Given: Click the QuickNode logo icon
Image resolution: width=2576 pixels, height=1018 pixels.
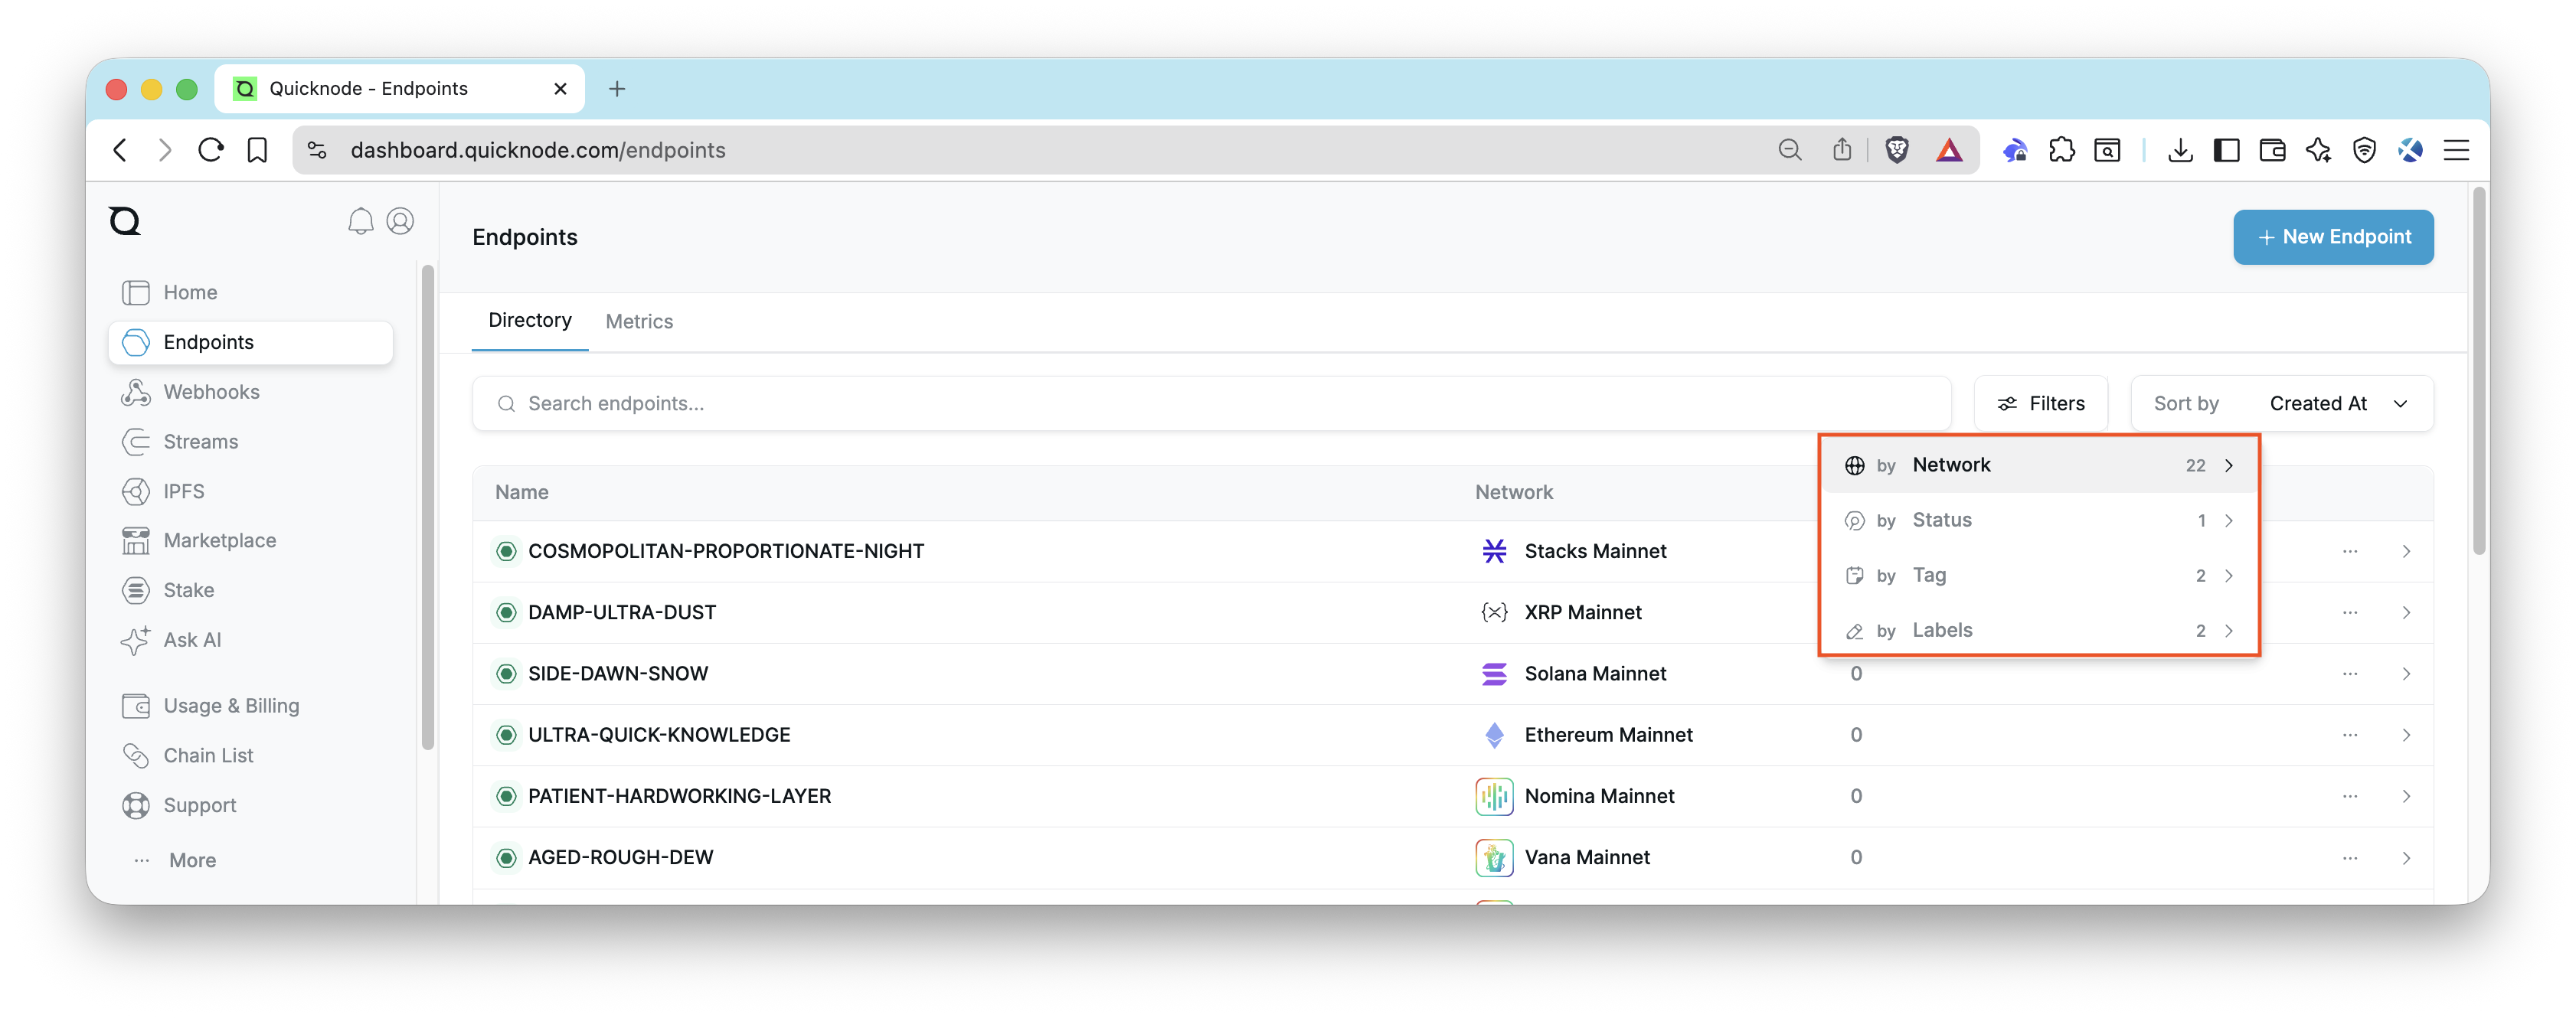Looking at the screenshot, I should (124, 221).
